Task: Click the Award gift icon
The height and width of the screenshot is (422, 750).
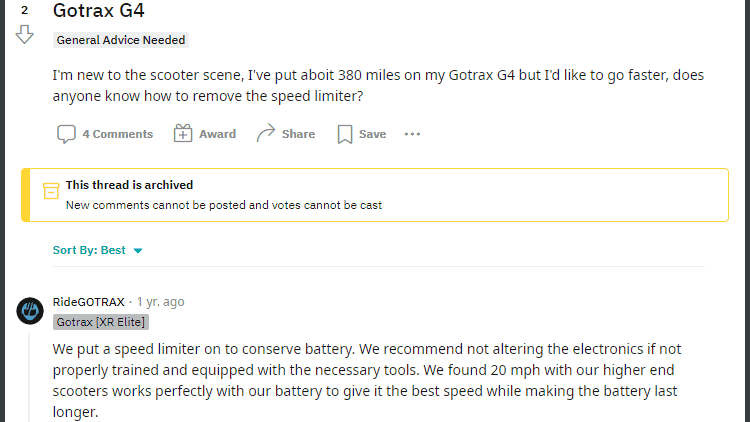Action: [x=183, y=134]
